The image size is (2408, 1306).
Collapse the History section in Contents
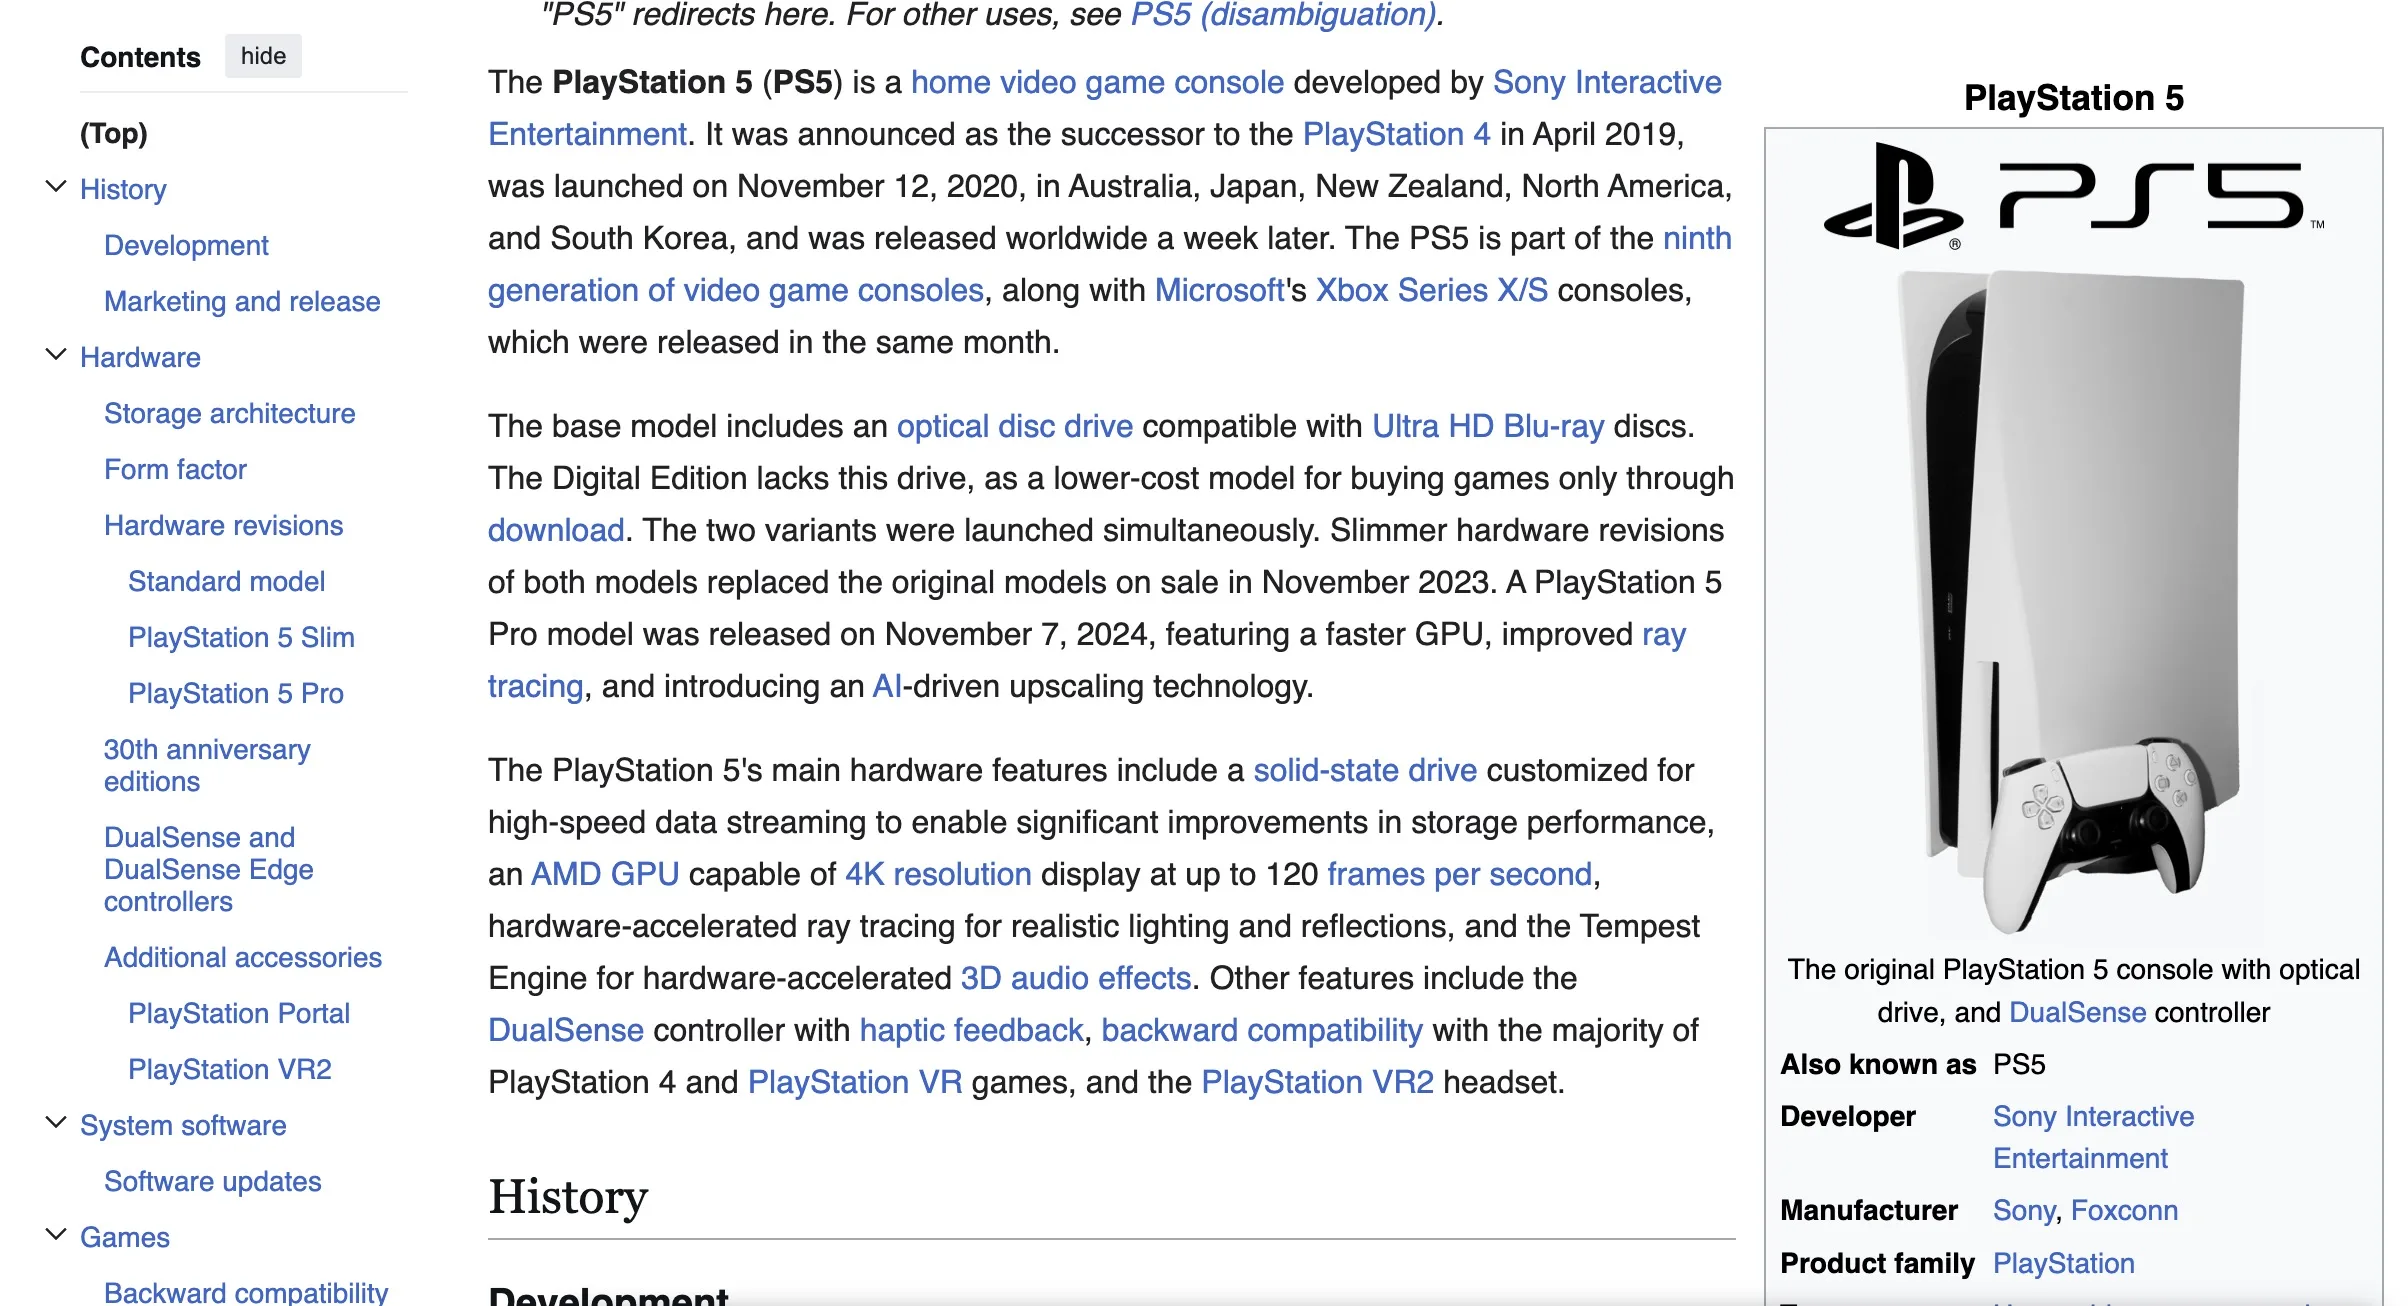pyautogui.click(x=55, y=186)
